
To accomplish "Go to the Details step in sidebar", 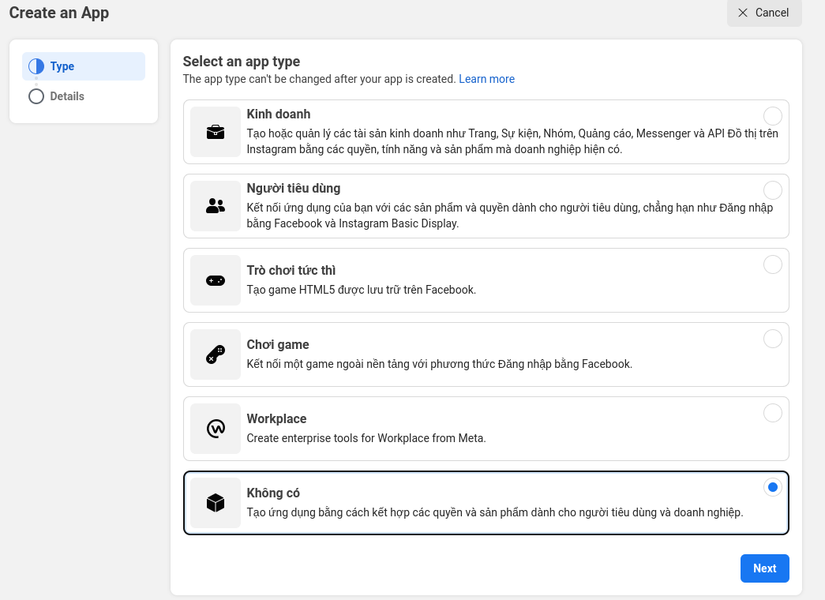I will tap(67, 96).
